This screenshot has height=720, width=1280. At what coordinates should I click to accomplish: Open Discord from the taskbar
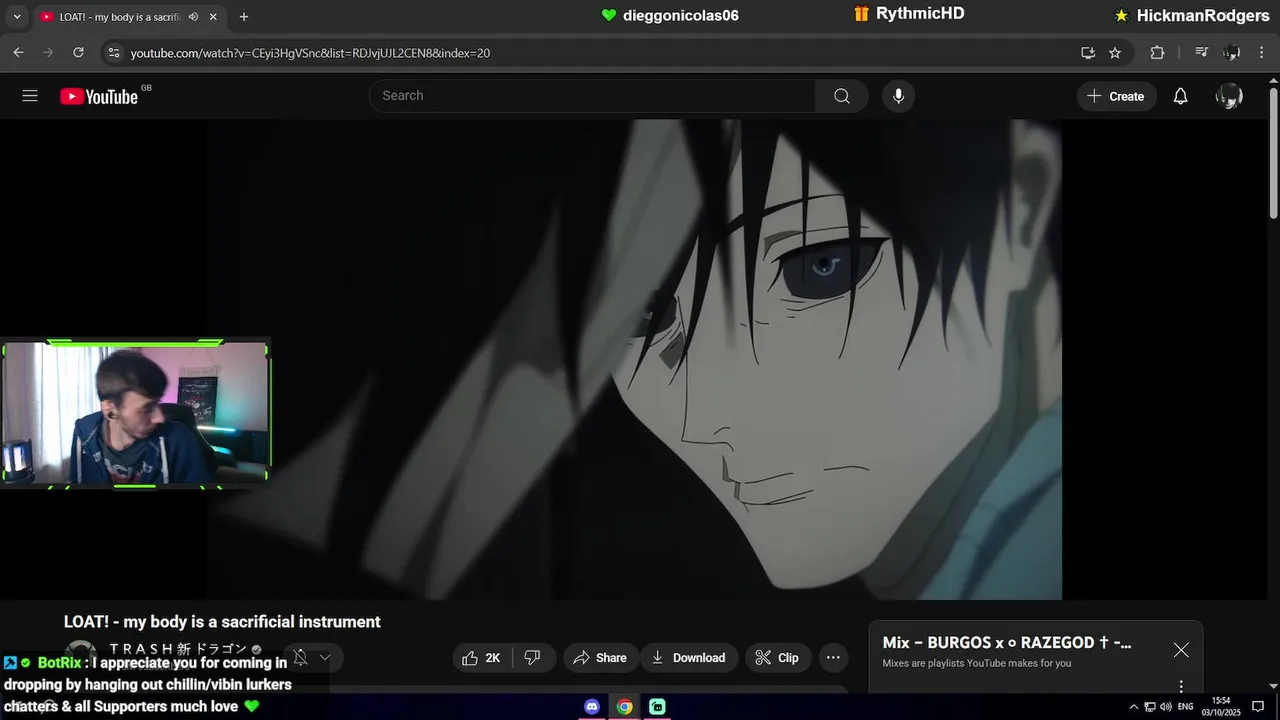[592, 707]
